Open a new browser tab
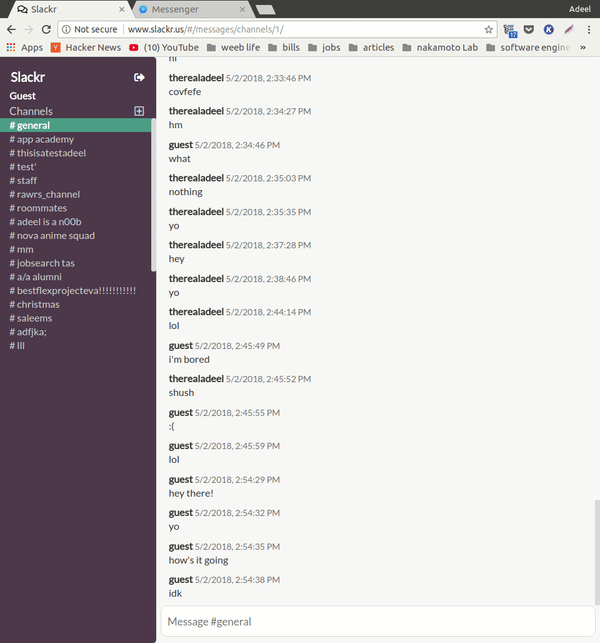This screenshot has height=643, width=600. point(265,10)
